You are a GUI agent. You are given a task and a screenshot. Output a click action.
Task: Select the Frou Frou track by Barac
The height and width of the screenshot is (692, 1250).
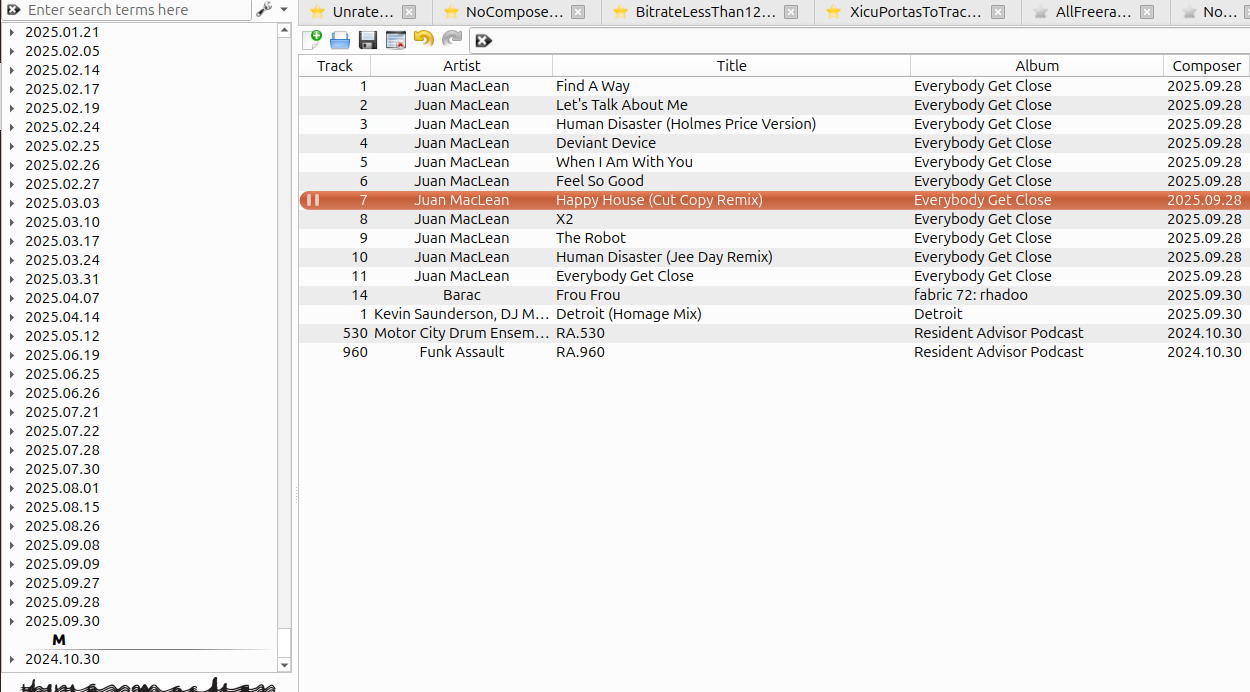click(588, 295)
